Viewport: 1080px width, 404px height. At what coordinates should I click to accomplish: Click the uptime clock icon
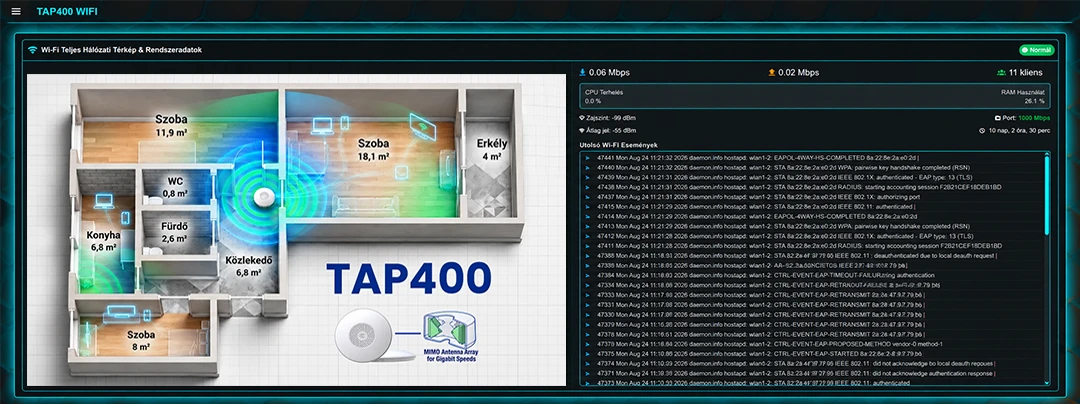[x=982, y=130]
